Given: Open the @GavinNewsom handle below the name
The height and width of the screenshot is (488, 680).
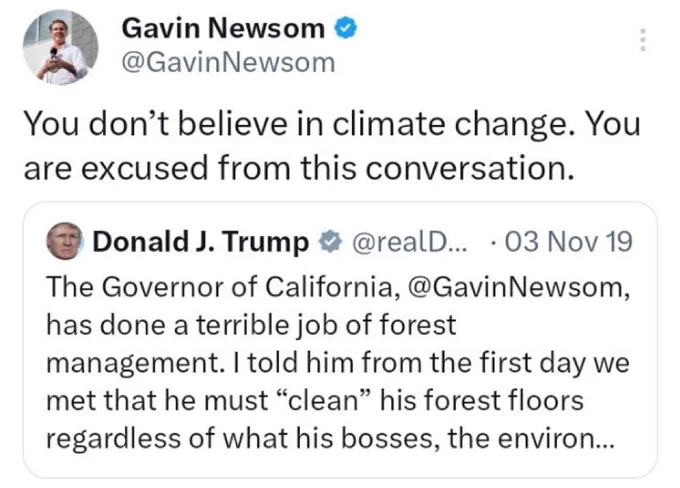Looking at the screenshot, I should (229, 63).
